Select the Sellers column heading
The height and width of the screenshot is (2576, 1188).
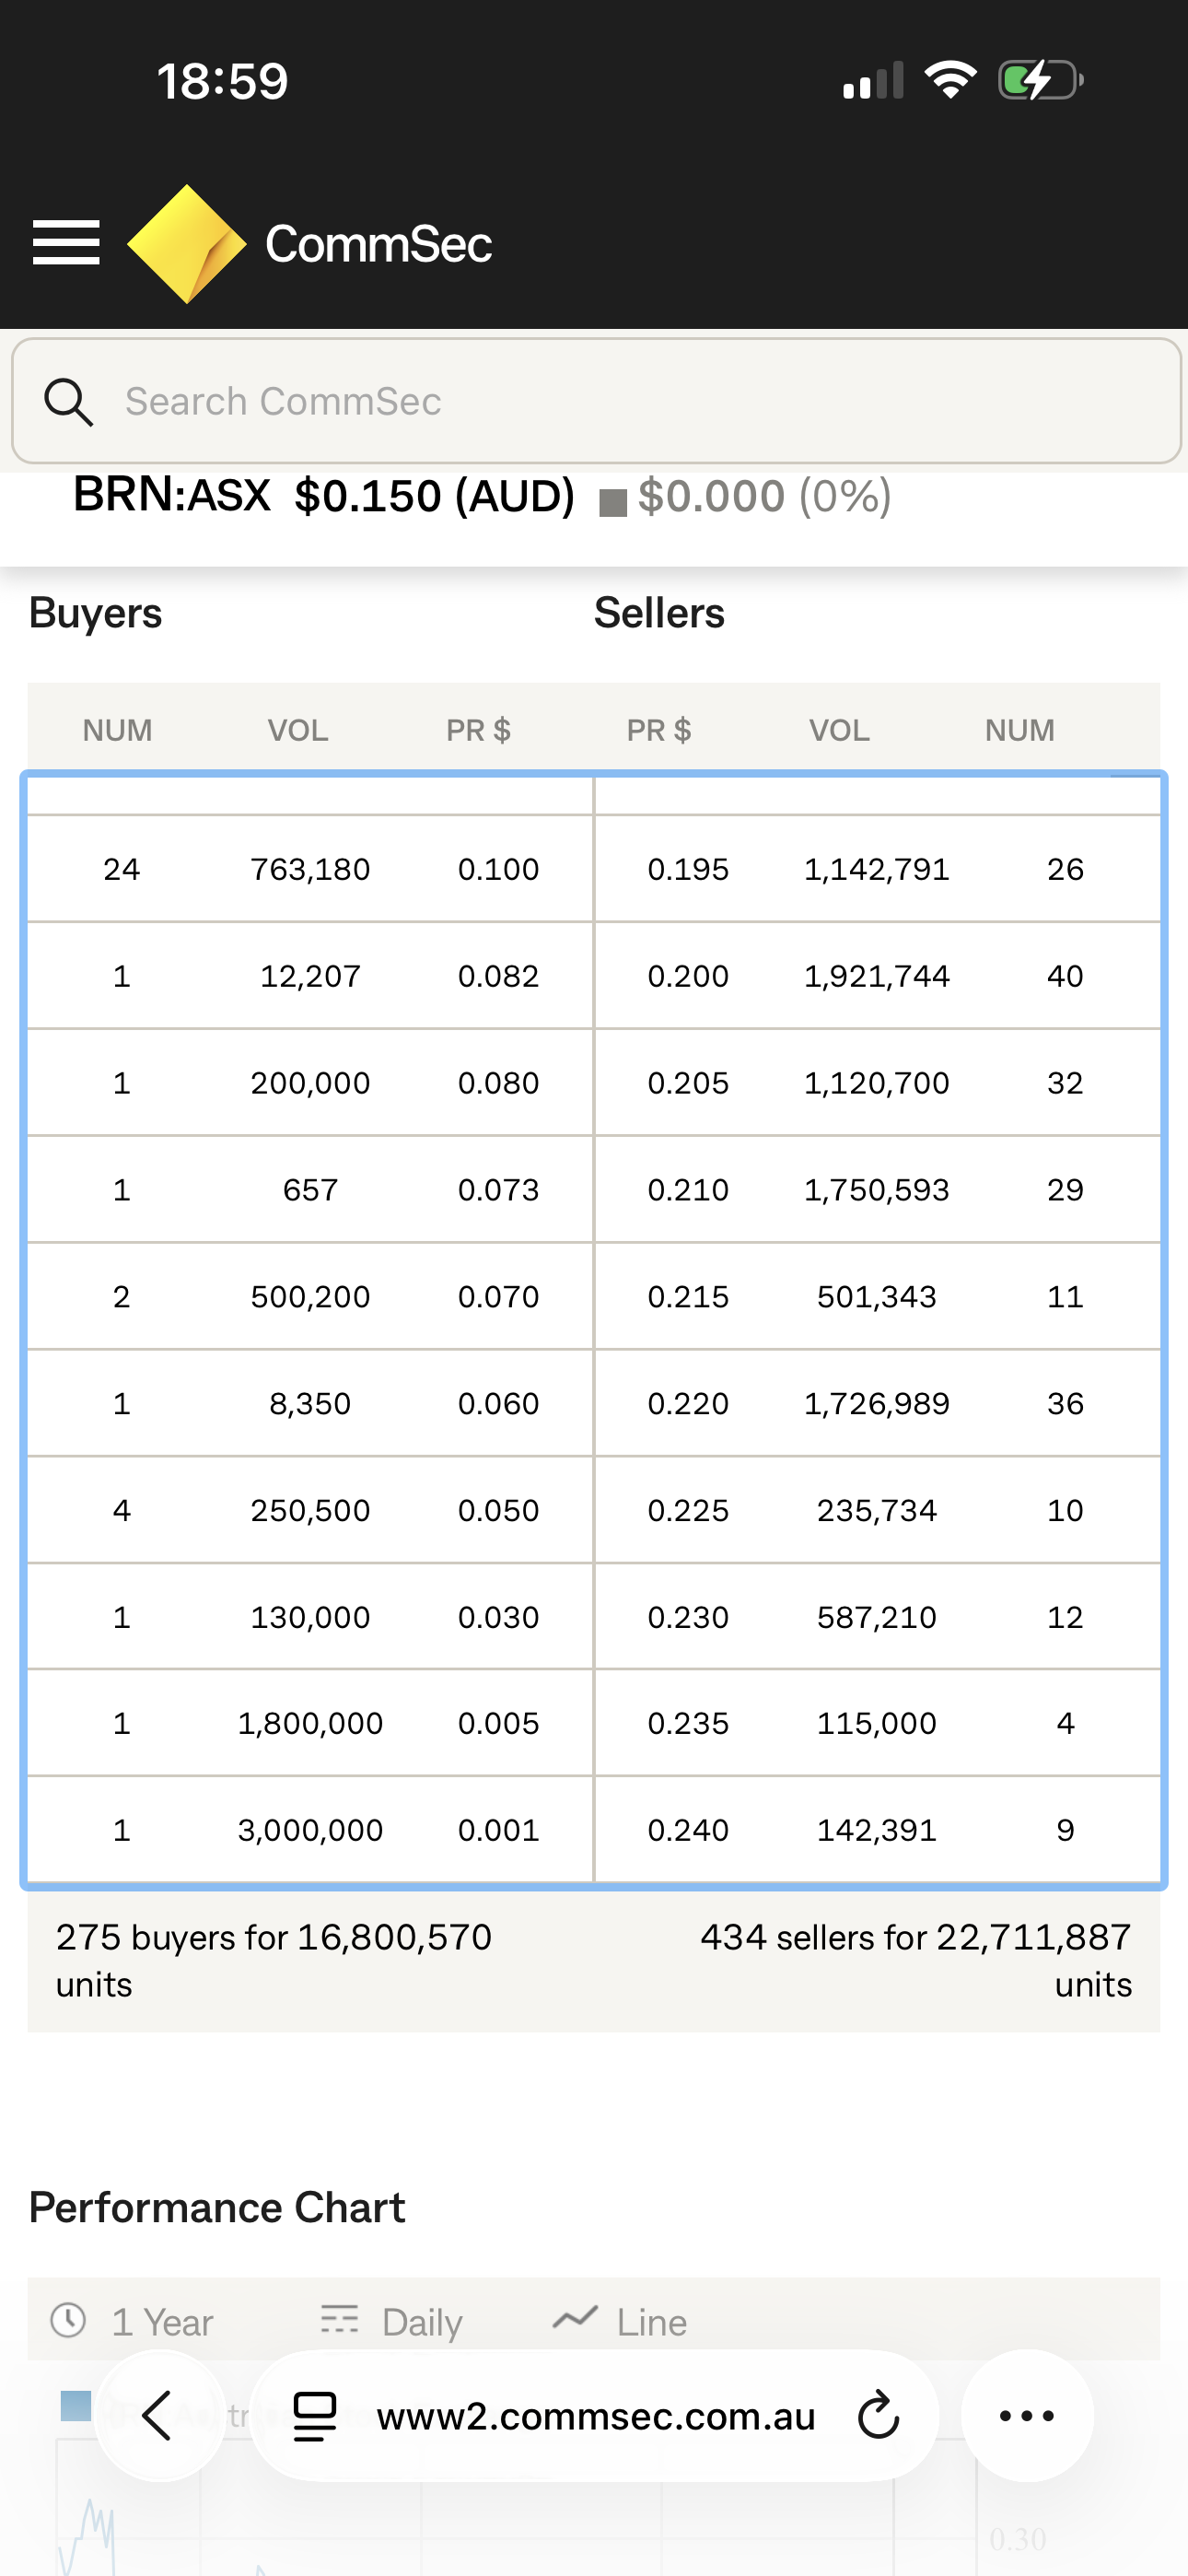coord(659,613)
